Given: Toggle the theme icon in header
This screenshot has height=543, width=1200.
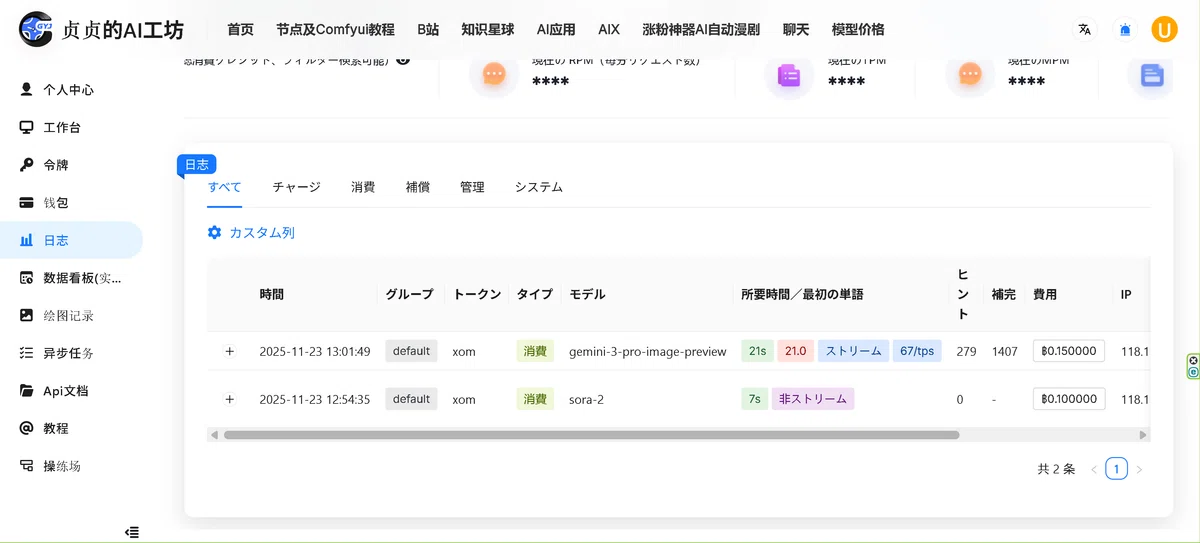Looking at the screenshot, I should [1125, 29].
